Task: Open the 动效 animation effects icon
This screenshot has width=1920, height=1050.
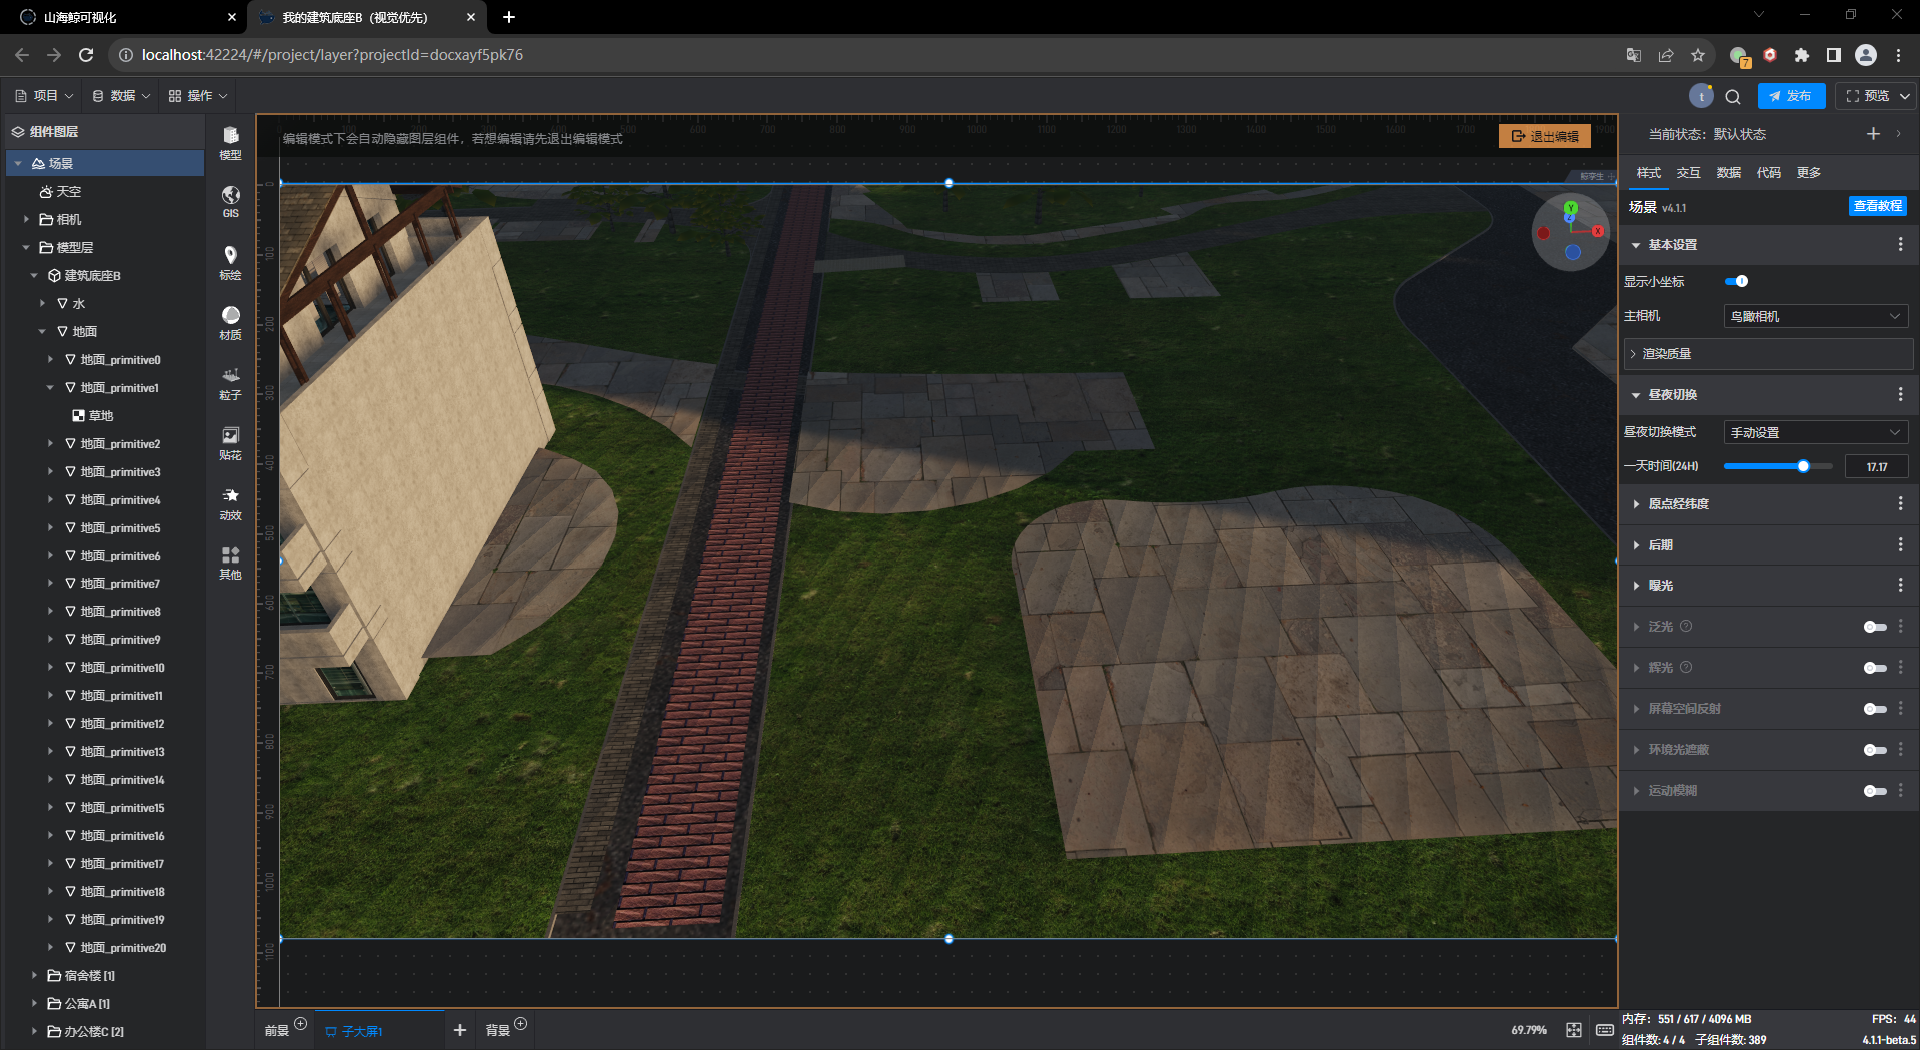Action: pos(230,502)
